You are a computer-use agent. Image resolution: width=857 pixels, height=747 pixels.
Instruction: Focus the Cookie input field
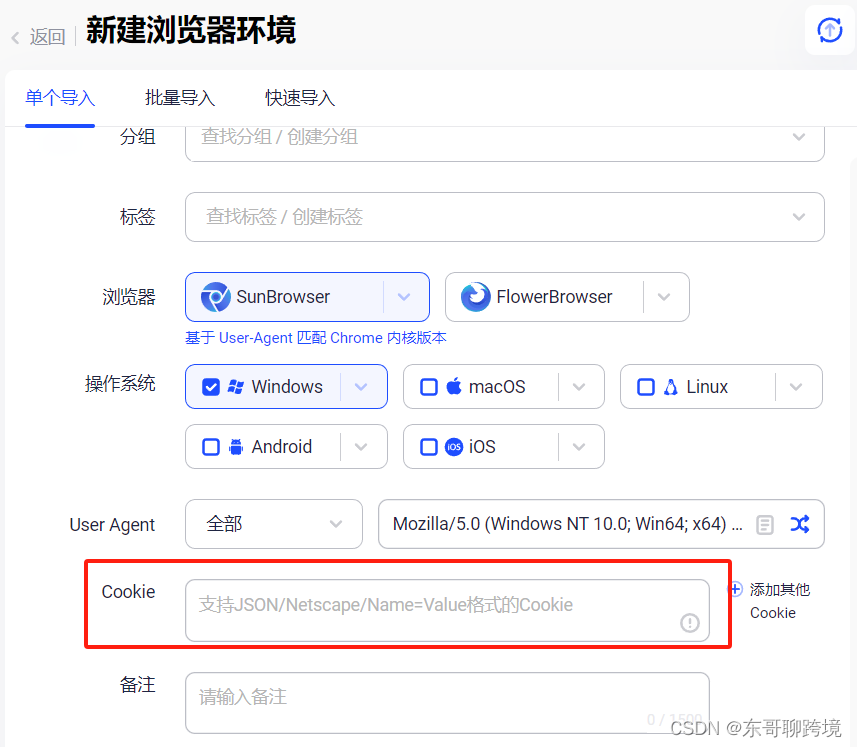[447, 610]
